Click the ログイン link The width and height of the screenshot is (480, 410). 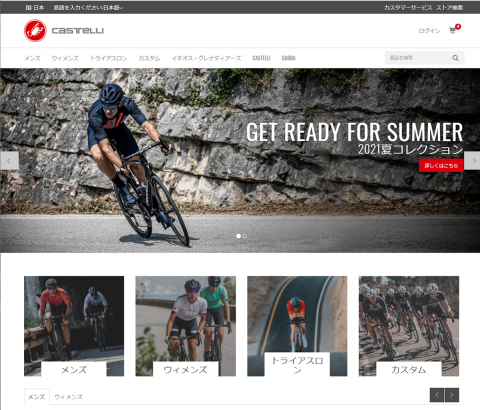[x=429, y=31]
